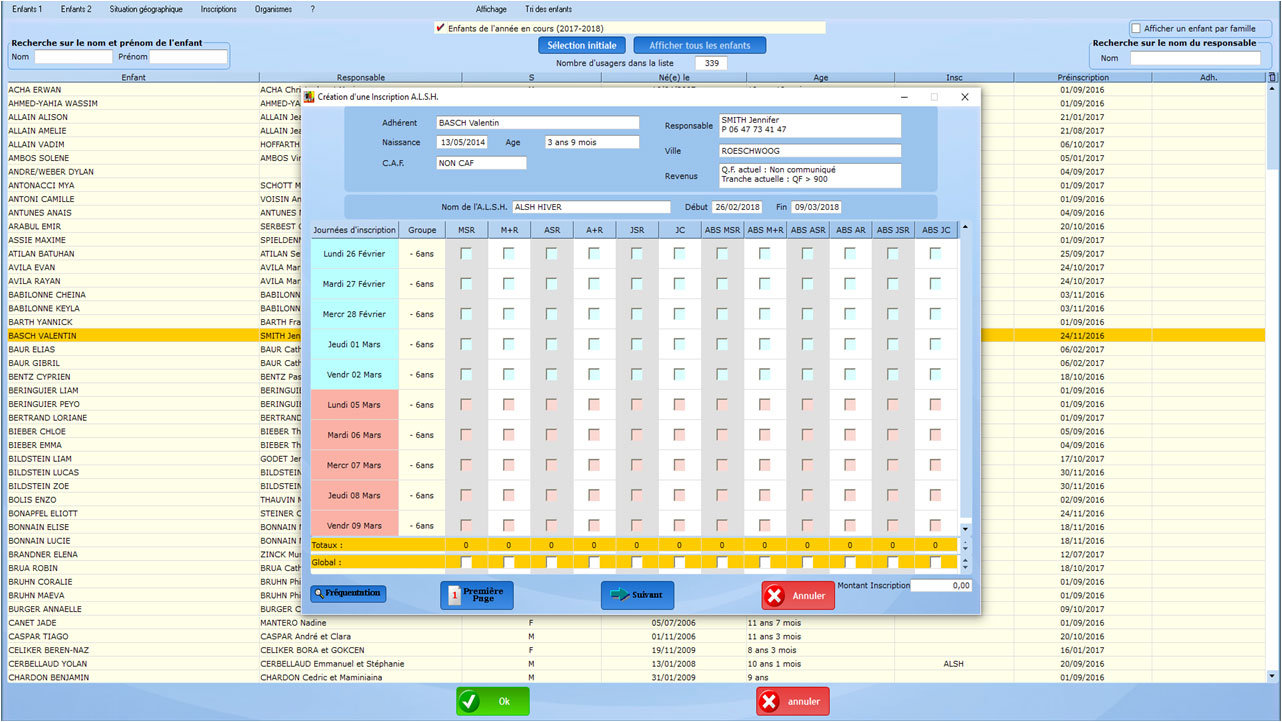Check ABS JC for Vendr 09 Mars
Viewport: 1282px width, 722px height.
click(936, 525)
